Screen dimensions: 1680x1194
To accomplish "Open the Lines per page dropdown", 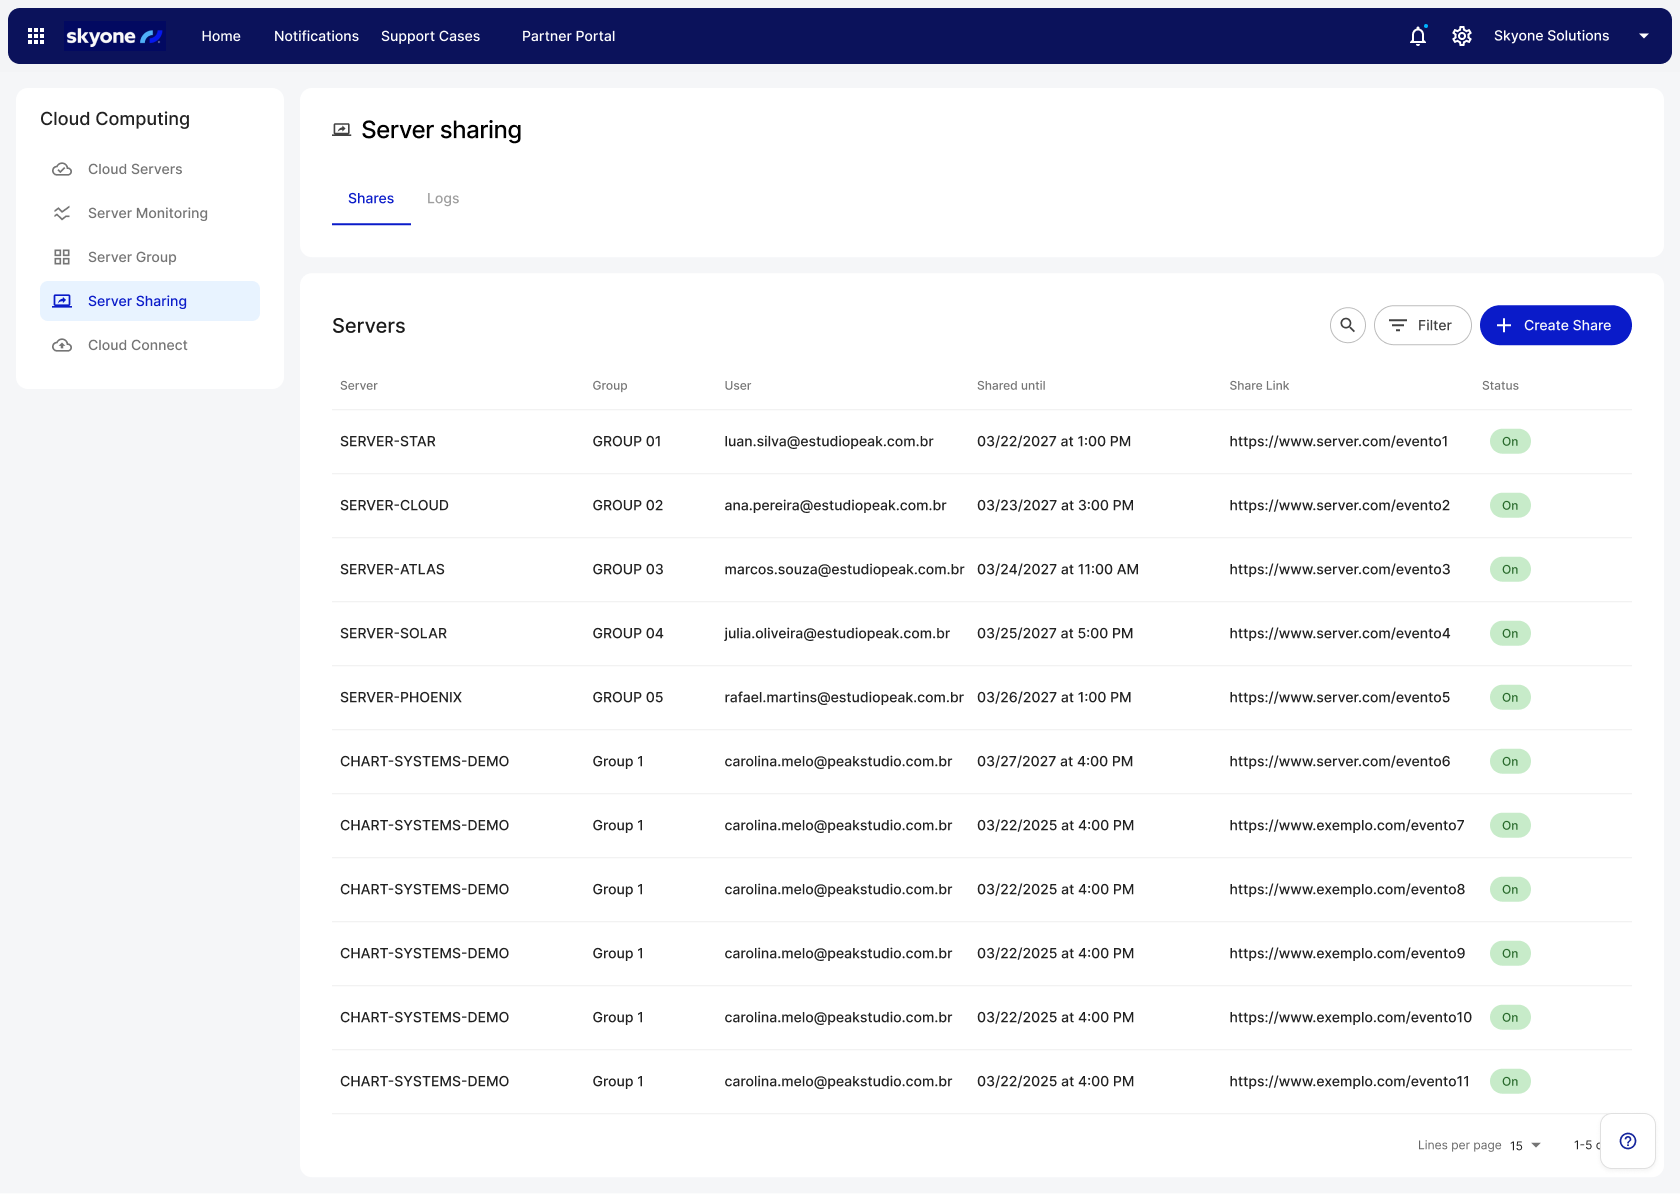I will (1525, 1145).
